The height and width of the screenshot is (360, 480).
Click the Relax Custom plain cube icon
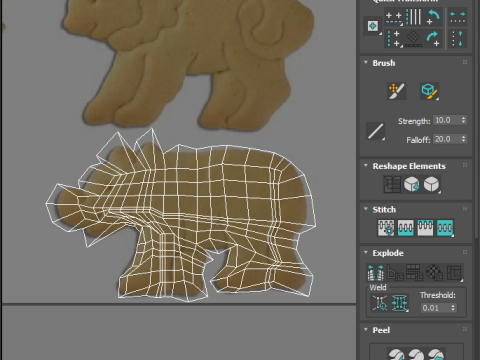431,184
